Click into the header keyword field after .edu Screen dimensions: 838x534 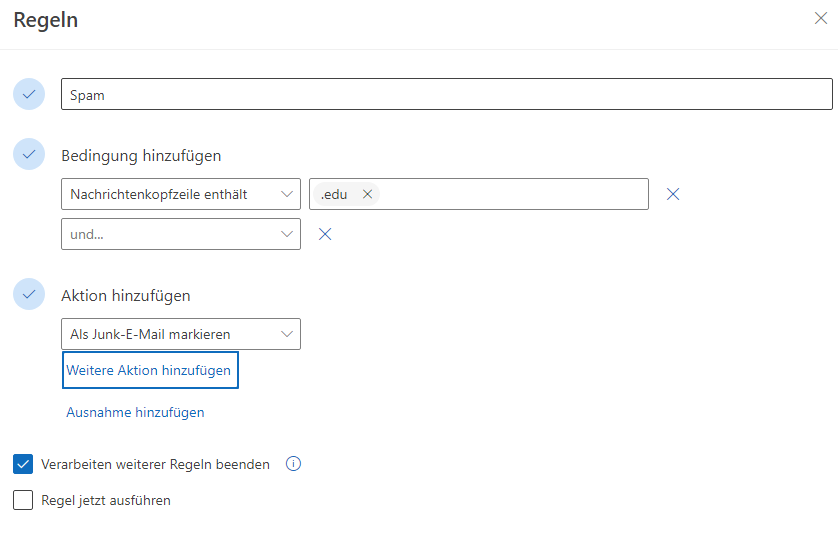click(510, 194)
